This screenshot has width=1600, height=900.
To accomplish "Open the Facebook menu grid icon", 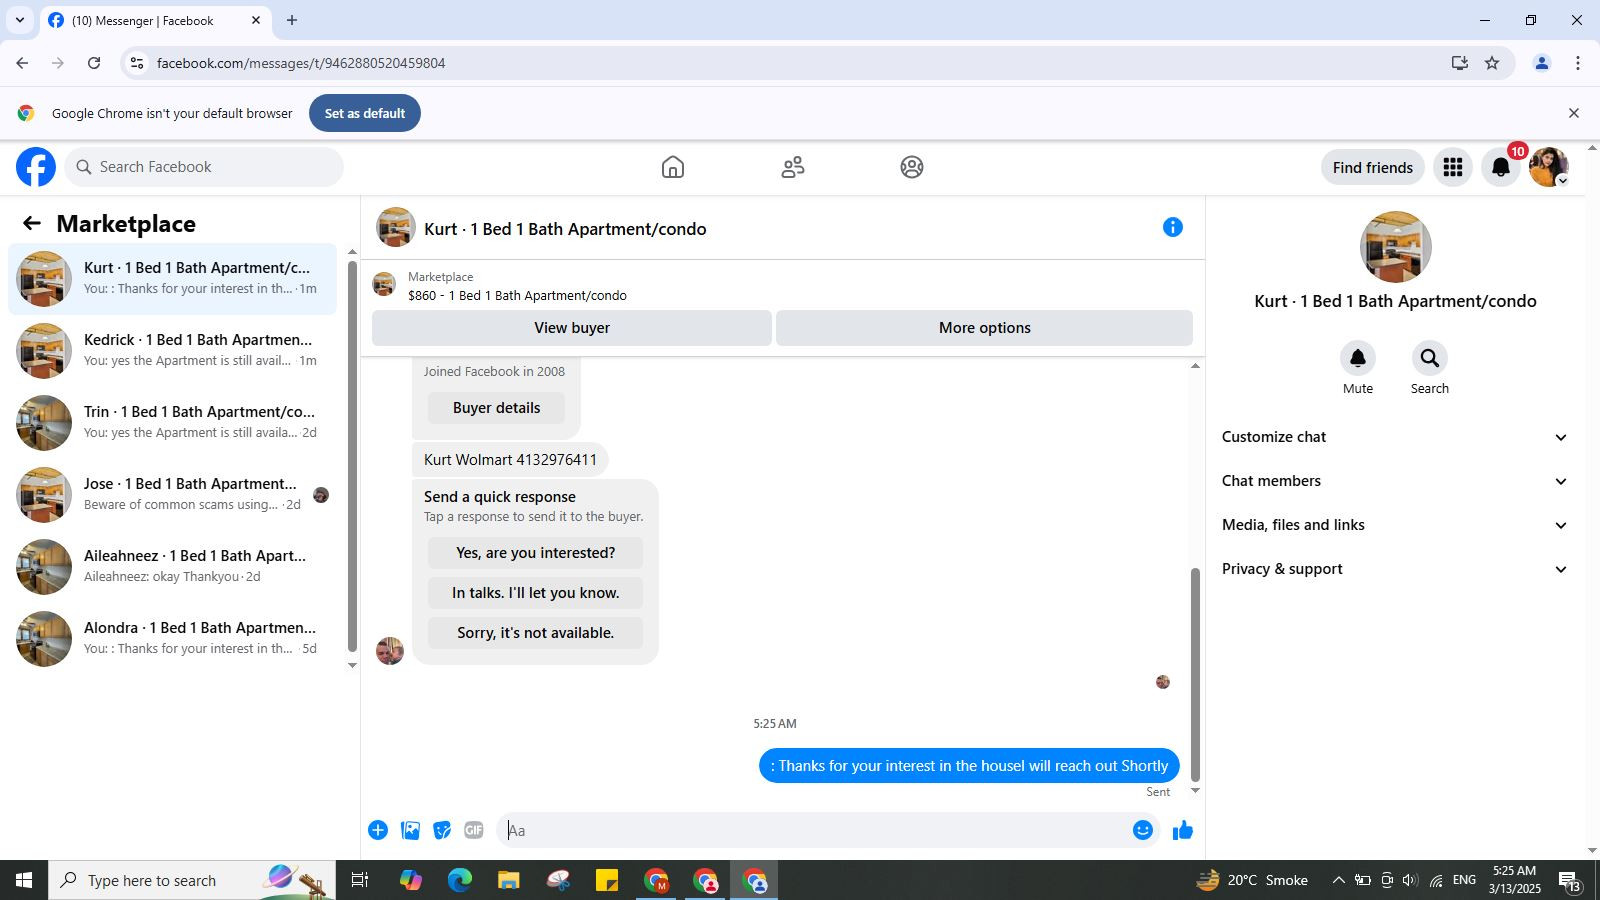I will point(1453,167).
